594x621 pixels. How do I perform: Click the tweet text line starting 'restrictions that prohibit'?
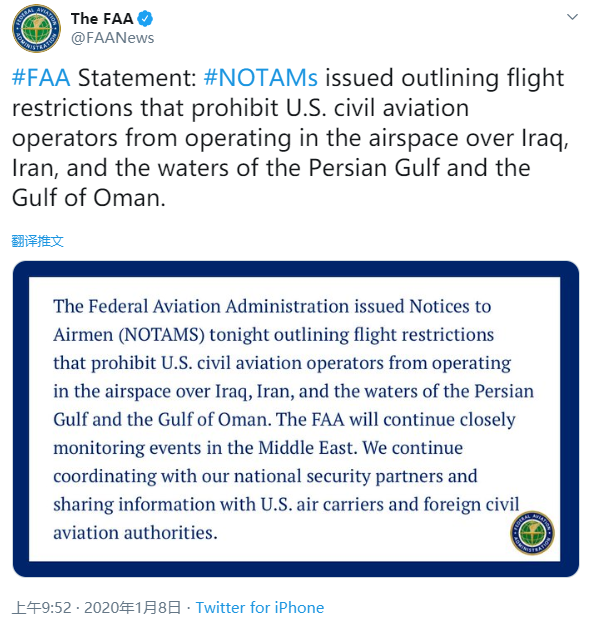pyautogui.click(x=240, y=108)
